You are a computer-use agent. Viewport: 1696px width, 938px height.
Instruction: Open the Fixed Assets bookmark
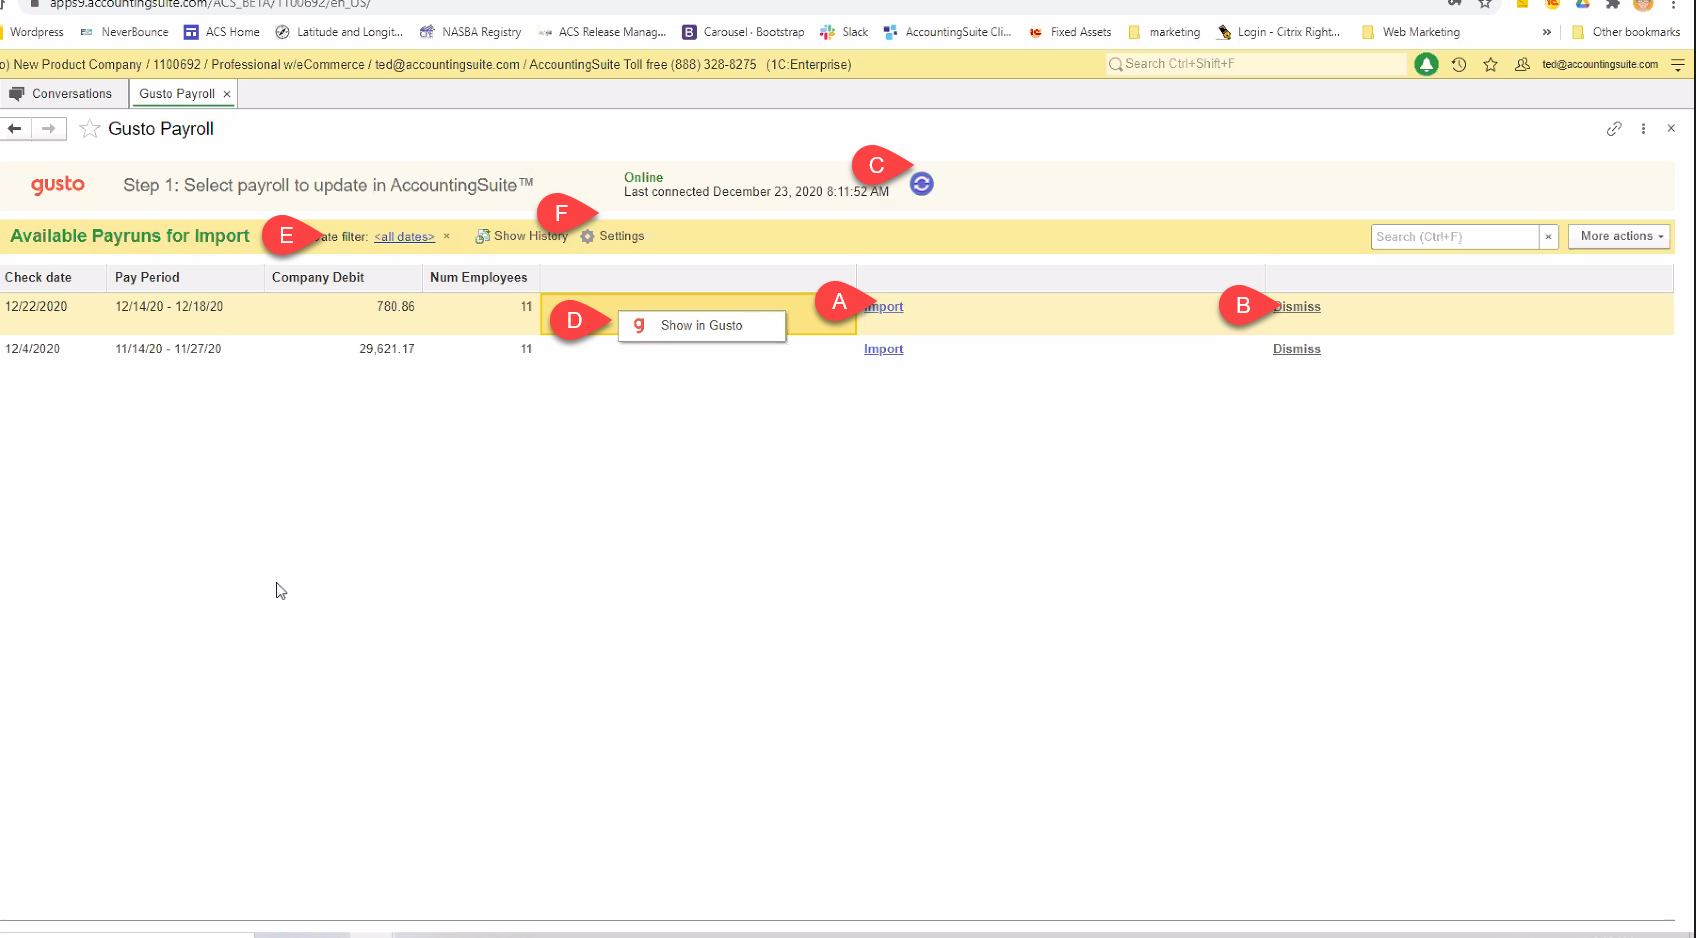click(x=1070, y=32)
